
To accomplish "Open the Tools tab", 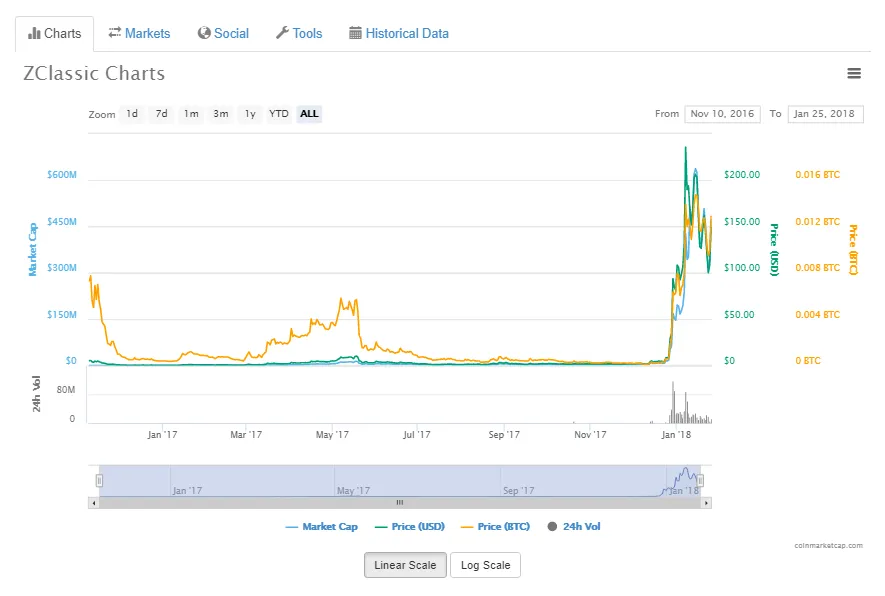I will click(299, 33).
